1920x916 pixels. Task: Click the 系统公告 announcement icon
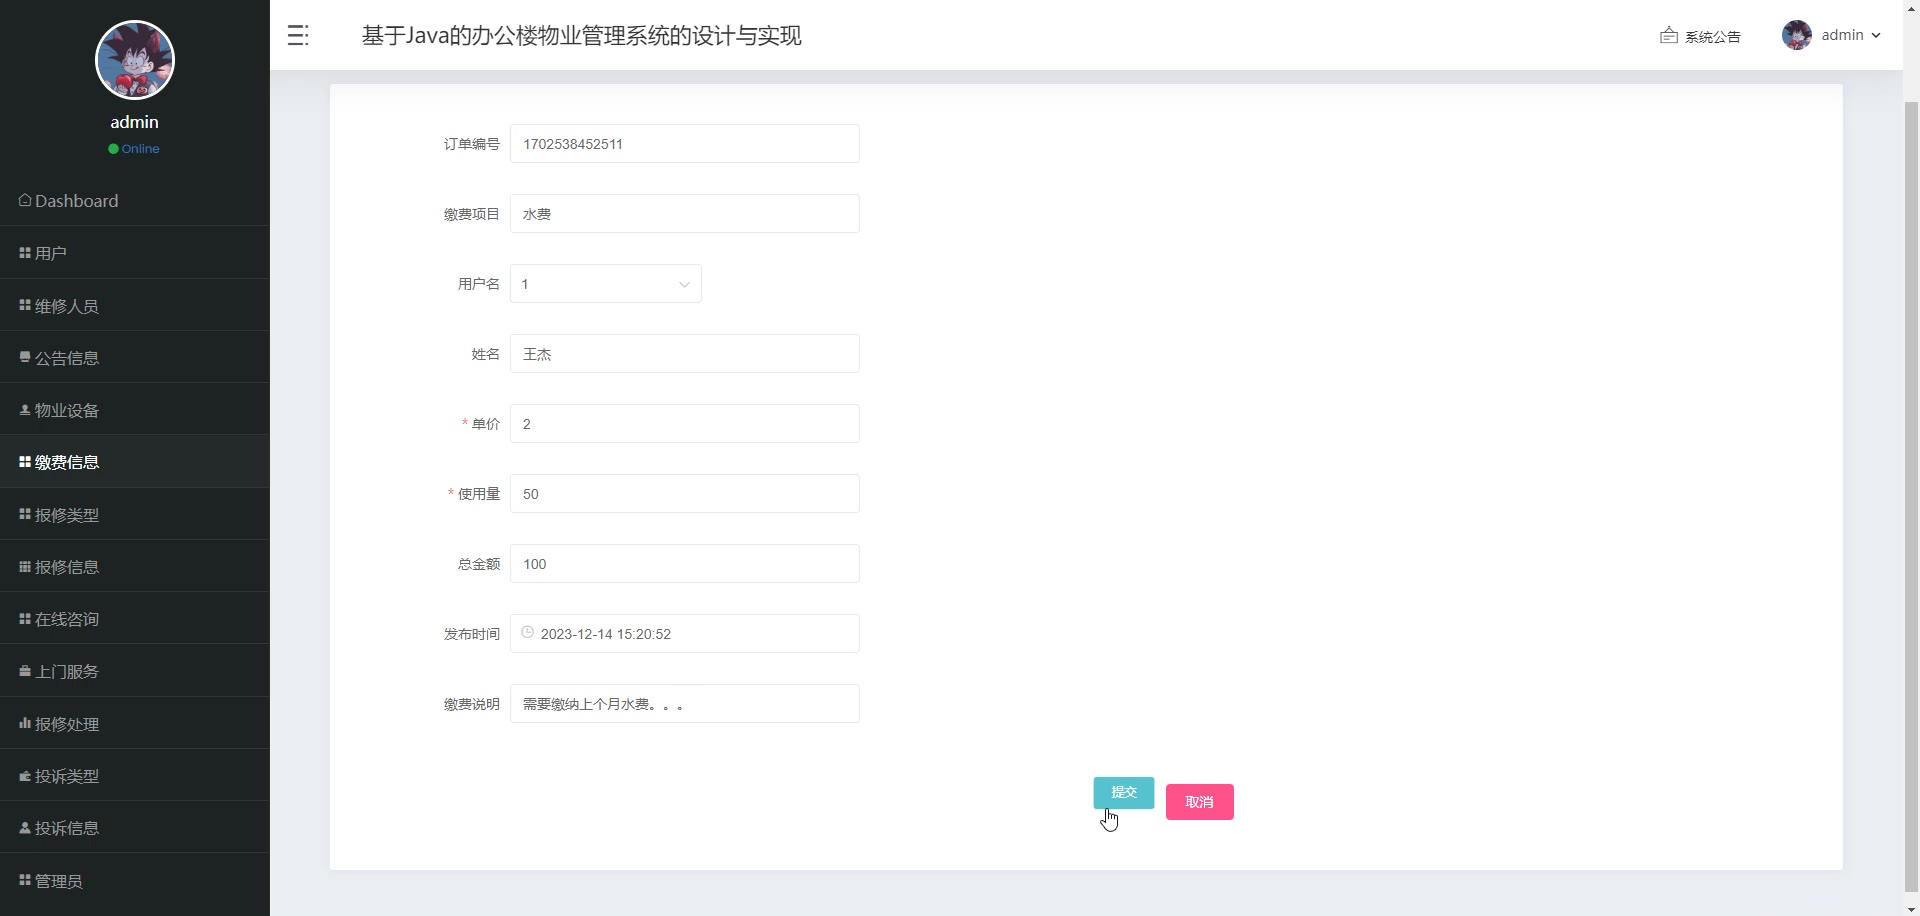(x=1669, y=35)
